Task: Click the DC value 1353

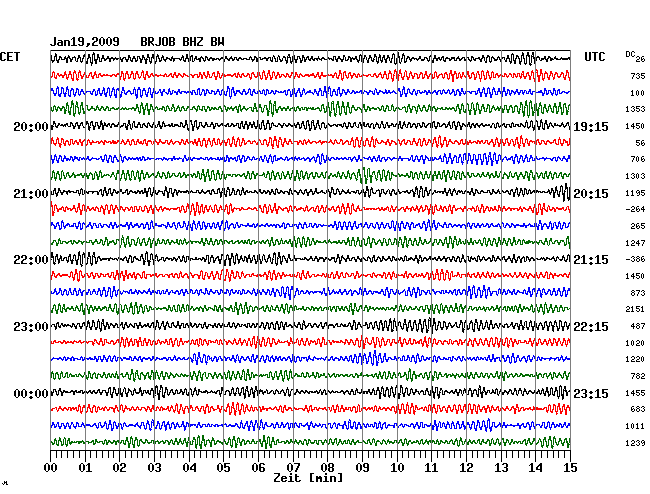Action: 635,109
